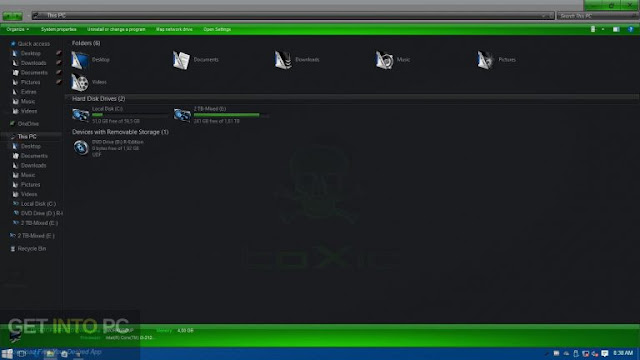Unpin Pictures from Quick access
This screenshot has width=640, height=360.
pos(58,82)
